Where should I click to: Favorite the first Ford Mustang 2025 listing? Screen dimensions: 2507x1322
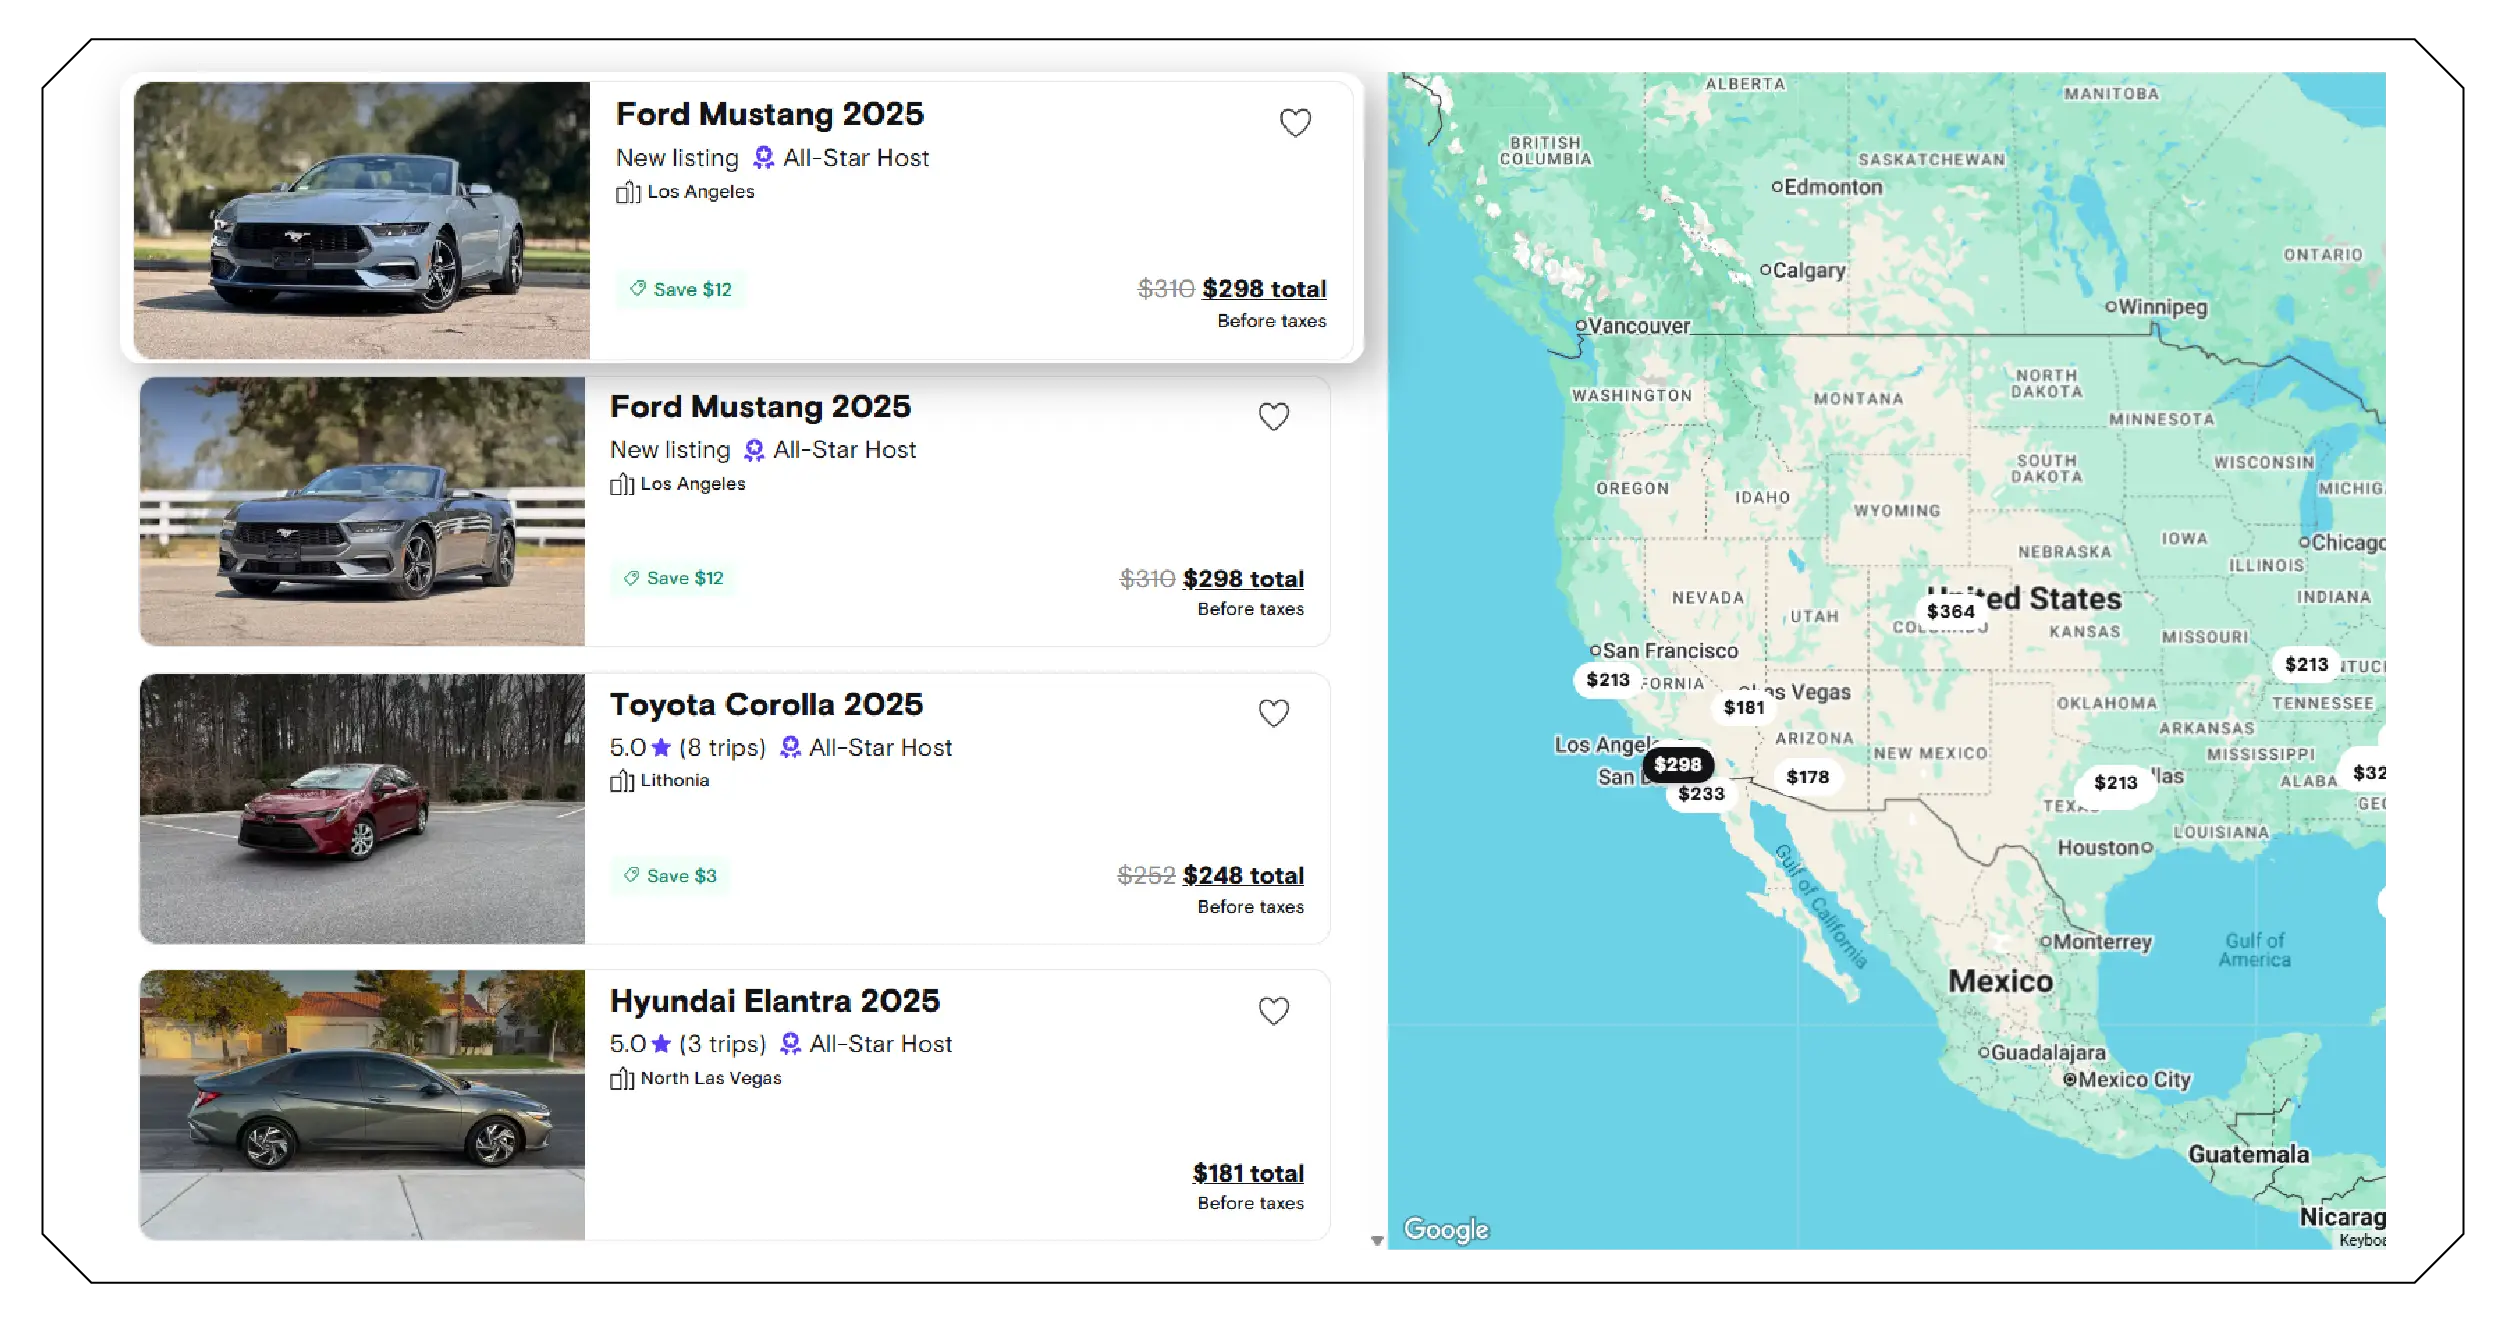coord(1294,122)
